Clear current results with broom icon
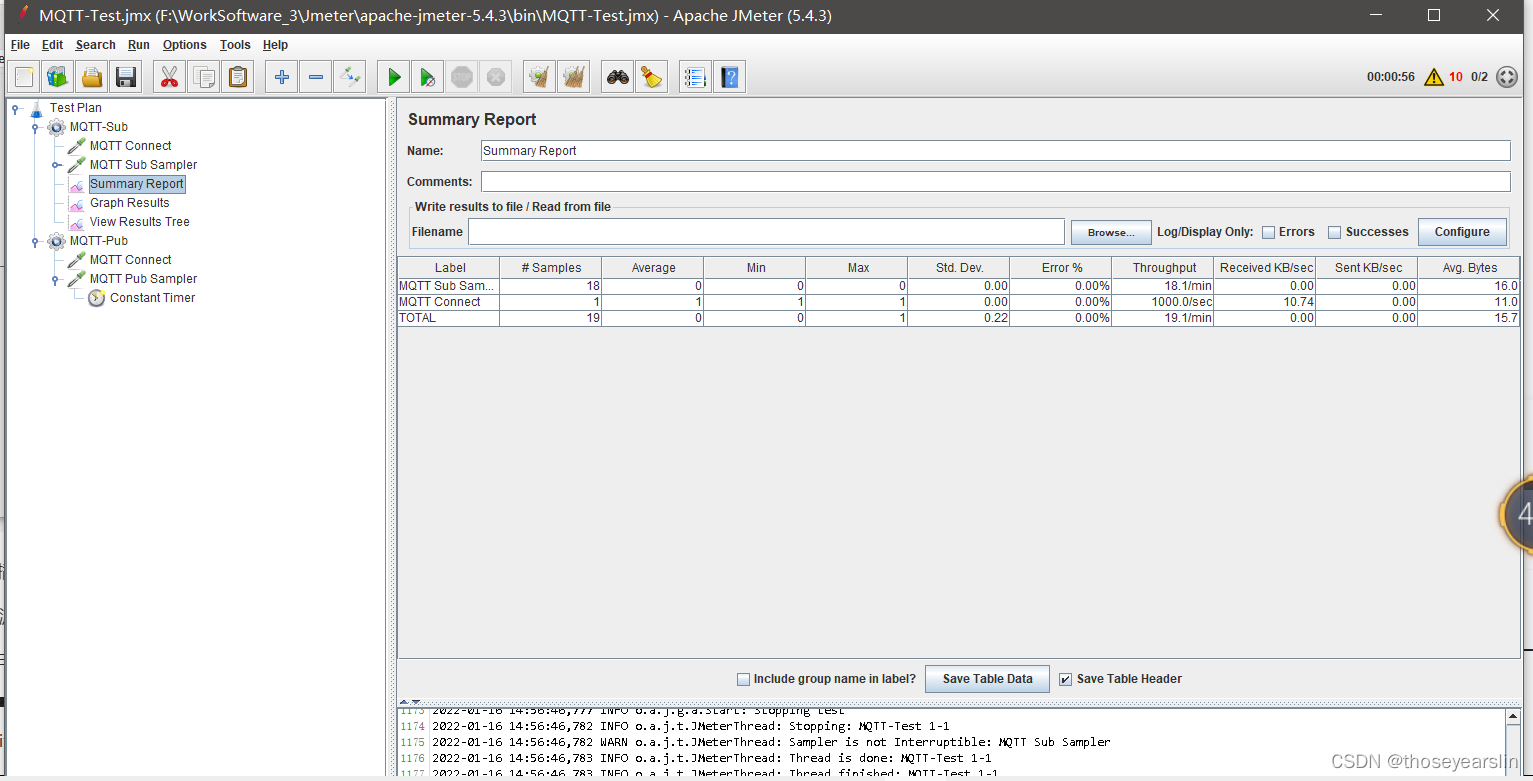Viewport: 1533px width, 781px height. click(x=540, y=77)
